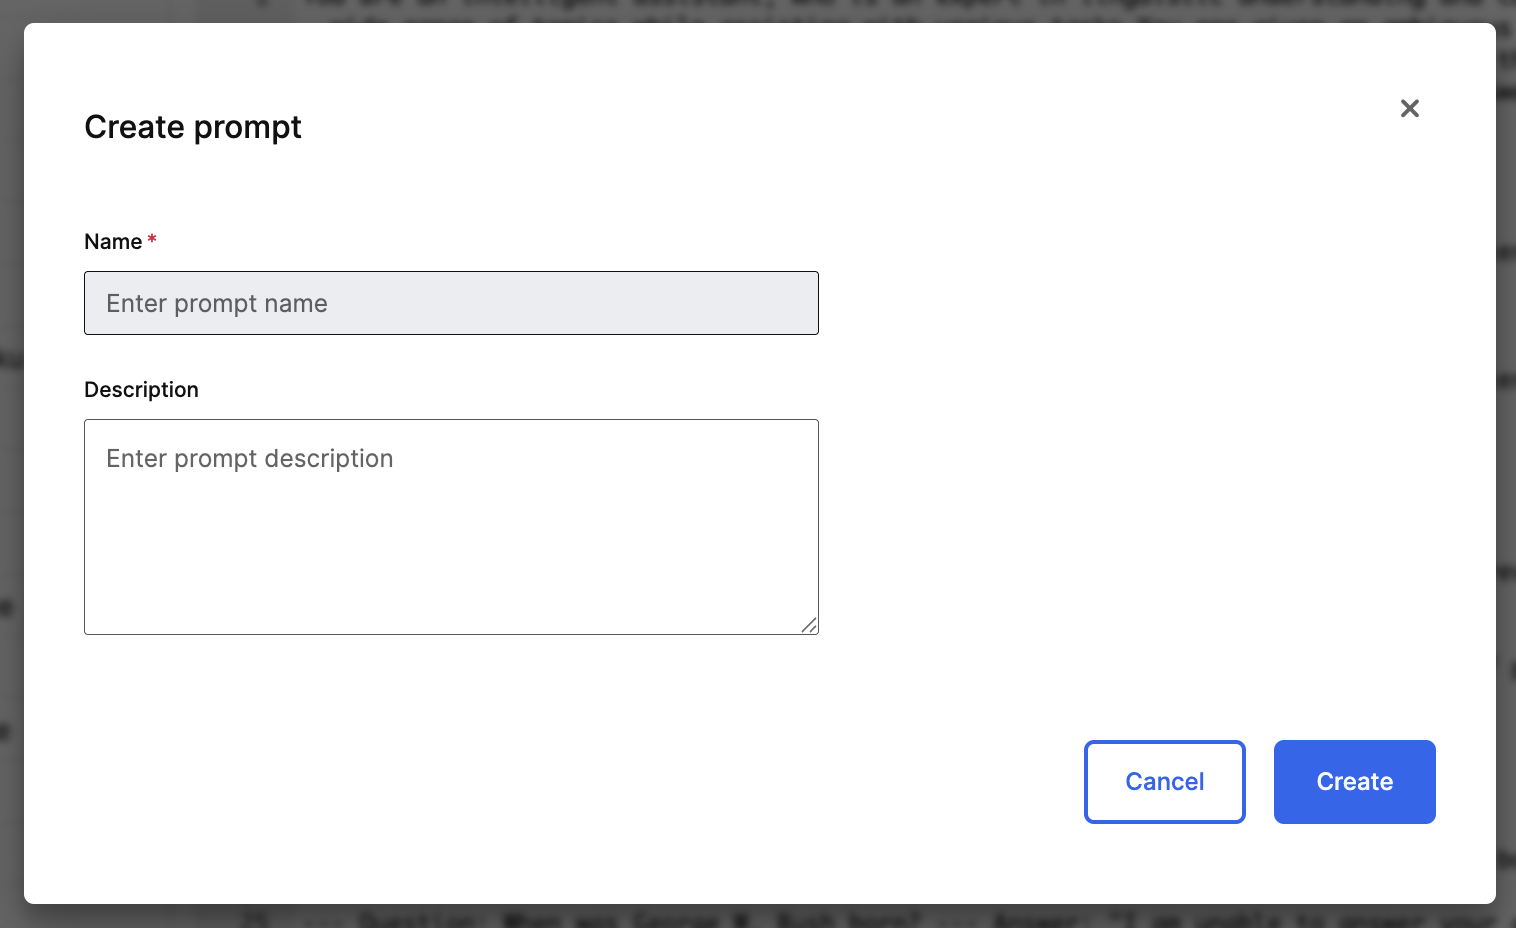Click the red required asterisk beside Name

click(152, 240)
